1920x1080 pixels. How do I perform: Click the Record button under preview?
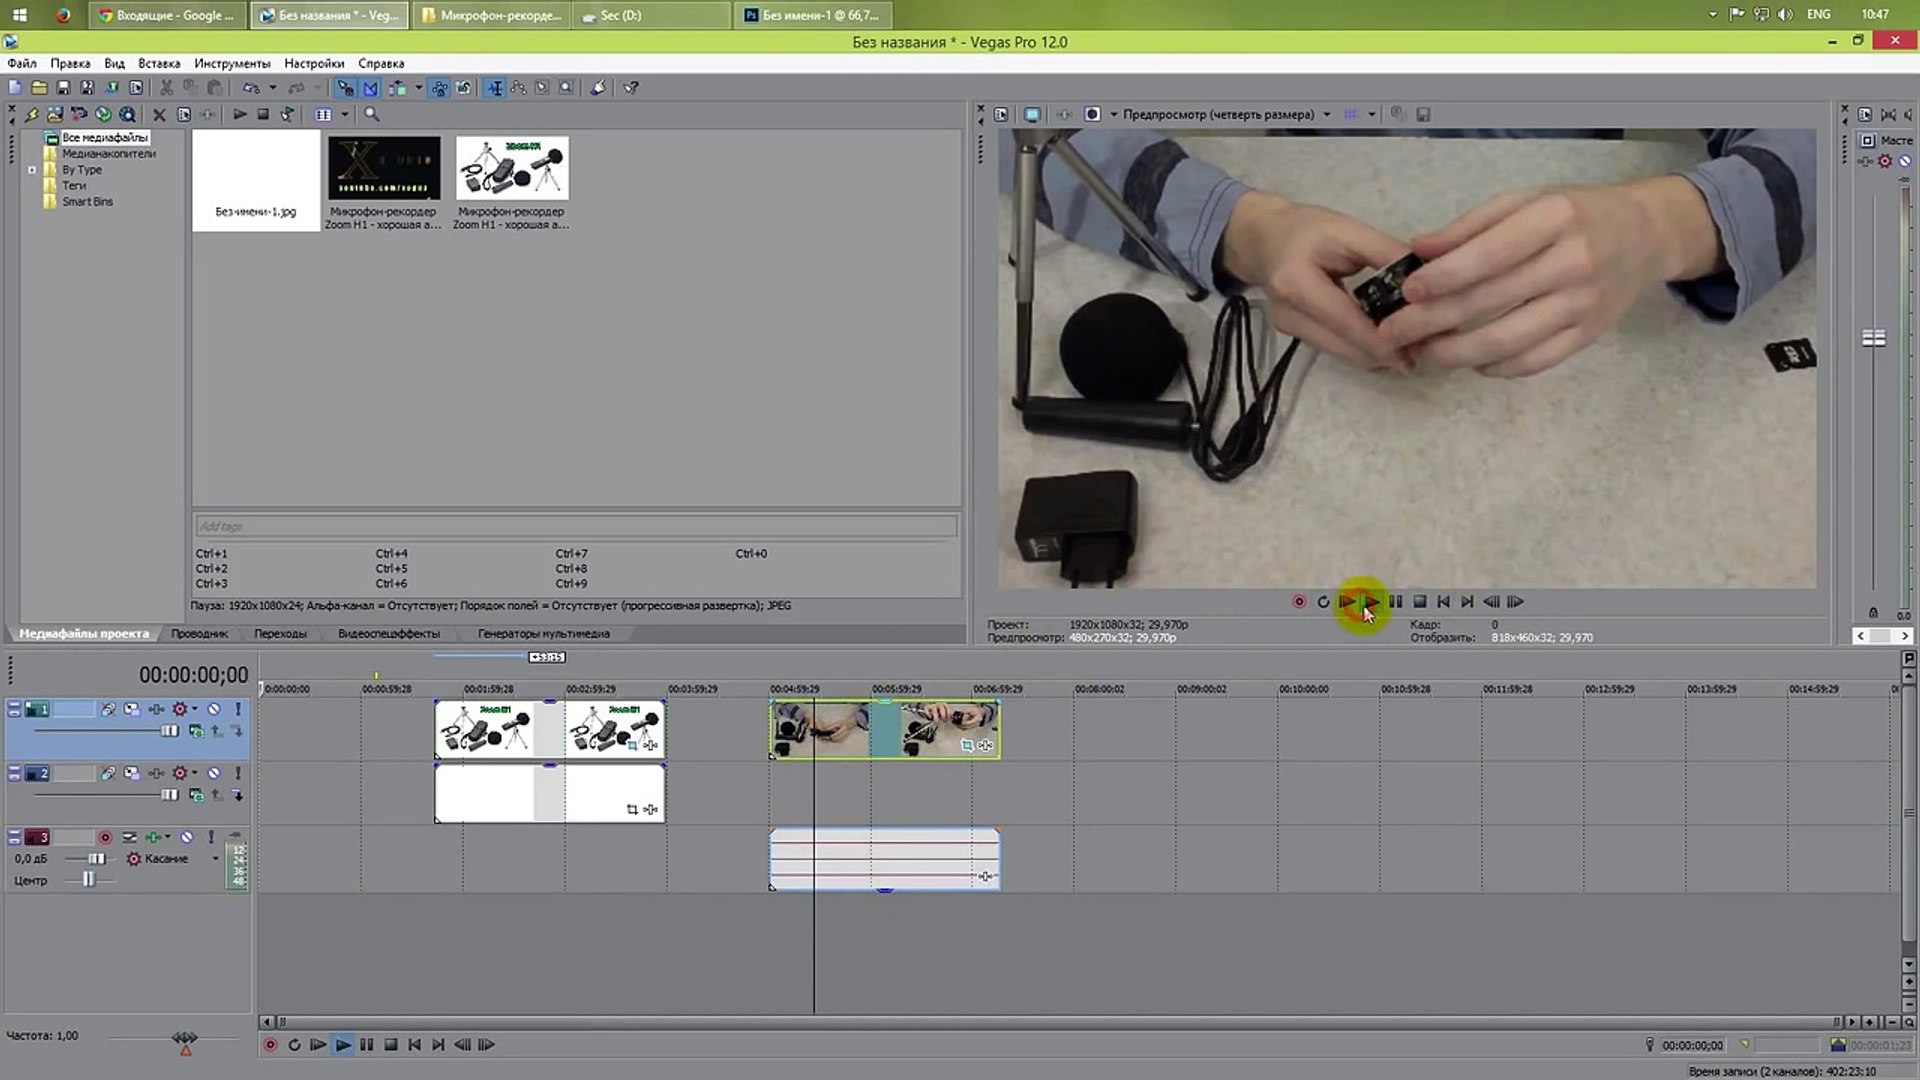pos(1299,602)
